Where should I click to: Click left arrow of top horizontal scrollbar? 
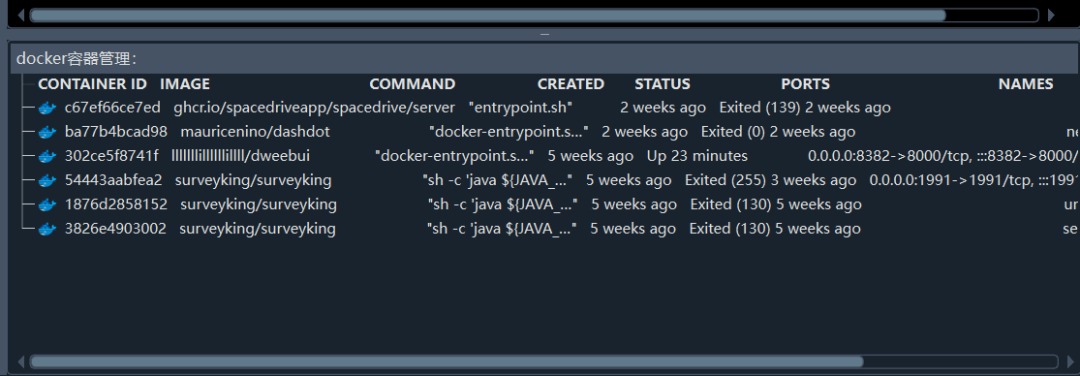click(x=21, y=15)
